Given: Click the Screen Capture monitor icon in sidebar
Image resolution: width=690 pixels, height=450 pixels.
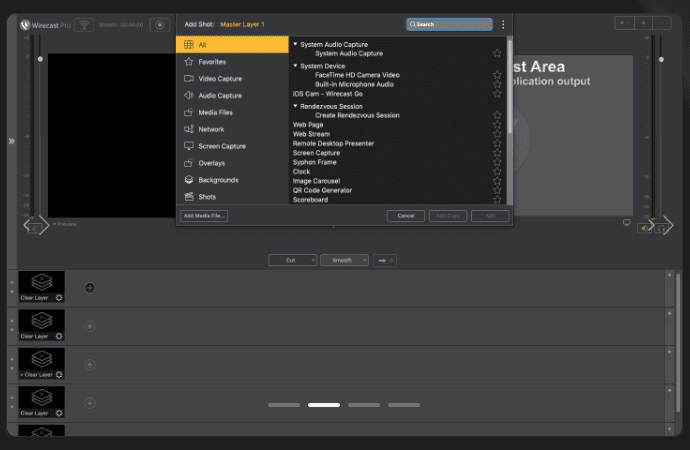Looking at the screenshot, I should (x=189, y=146).
